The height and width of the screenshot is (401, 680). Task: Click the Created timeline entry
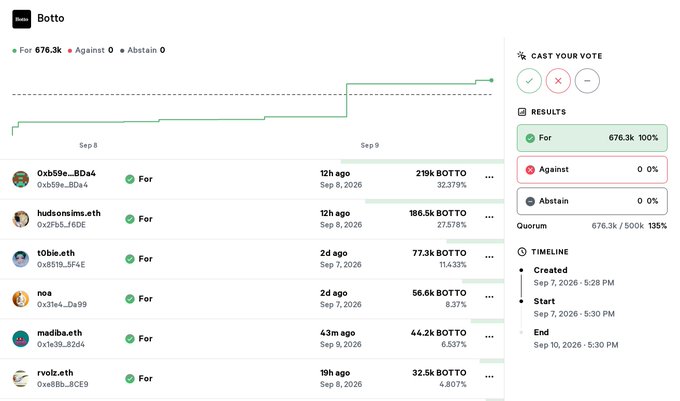click(574, 276)
